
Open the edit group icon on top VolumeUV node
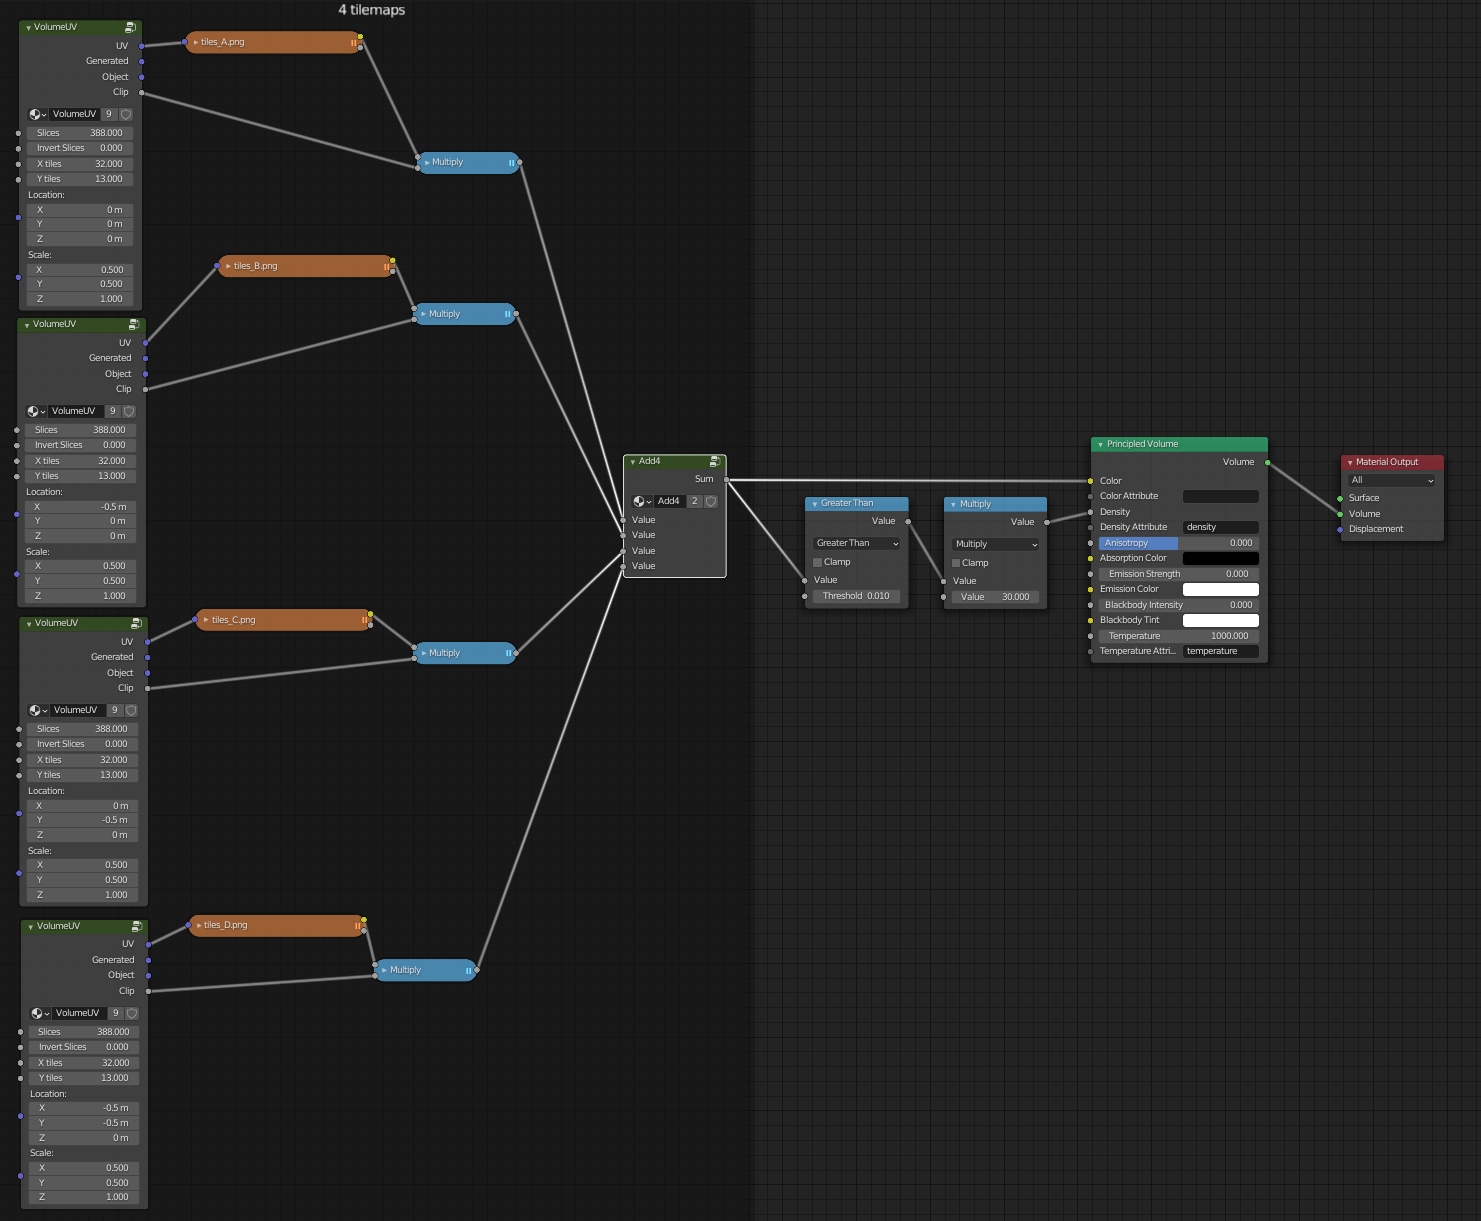click(x=129, y=27)
